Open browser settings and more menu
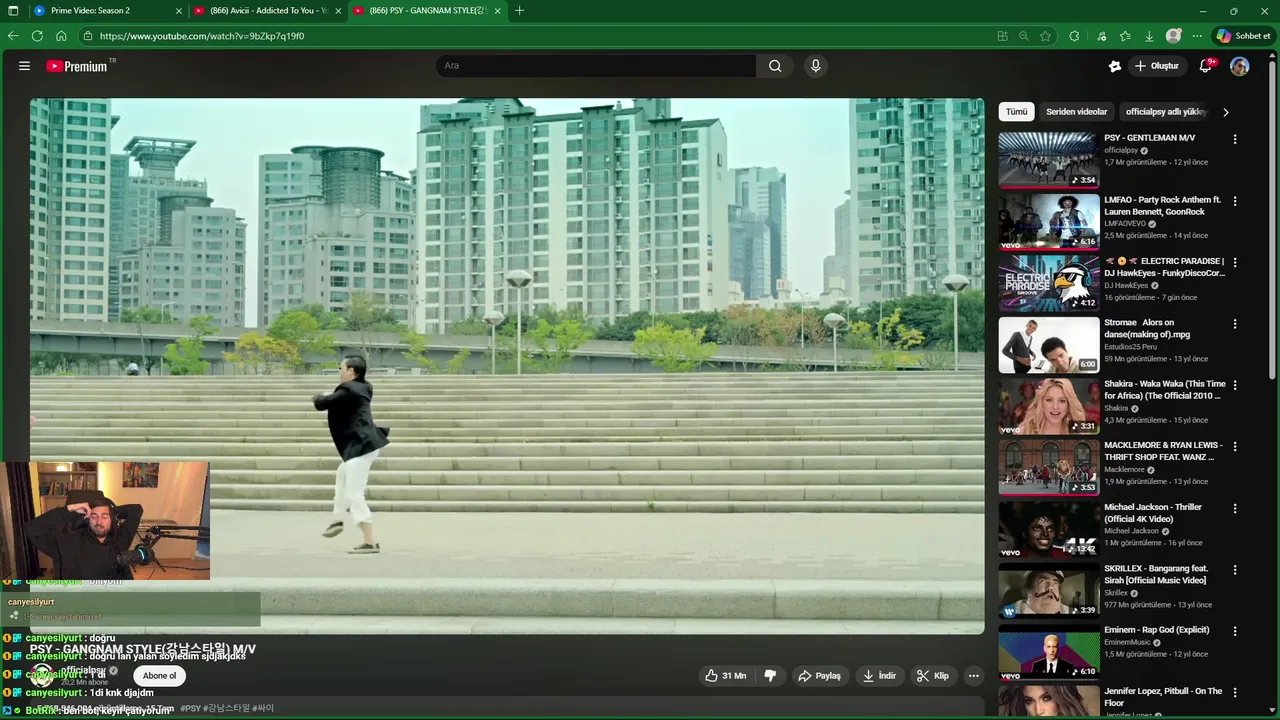This screenshot has height=720, width=1280. click(x=1197, y=36)
